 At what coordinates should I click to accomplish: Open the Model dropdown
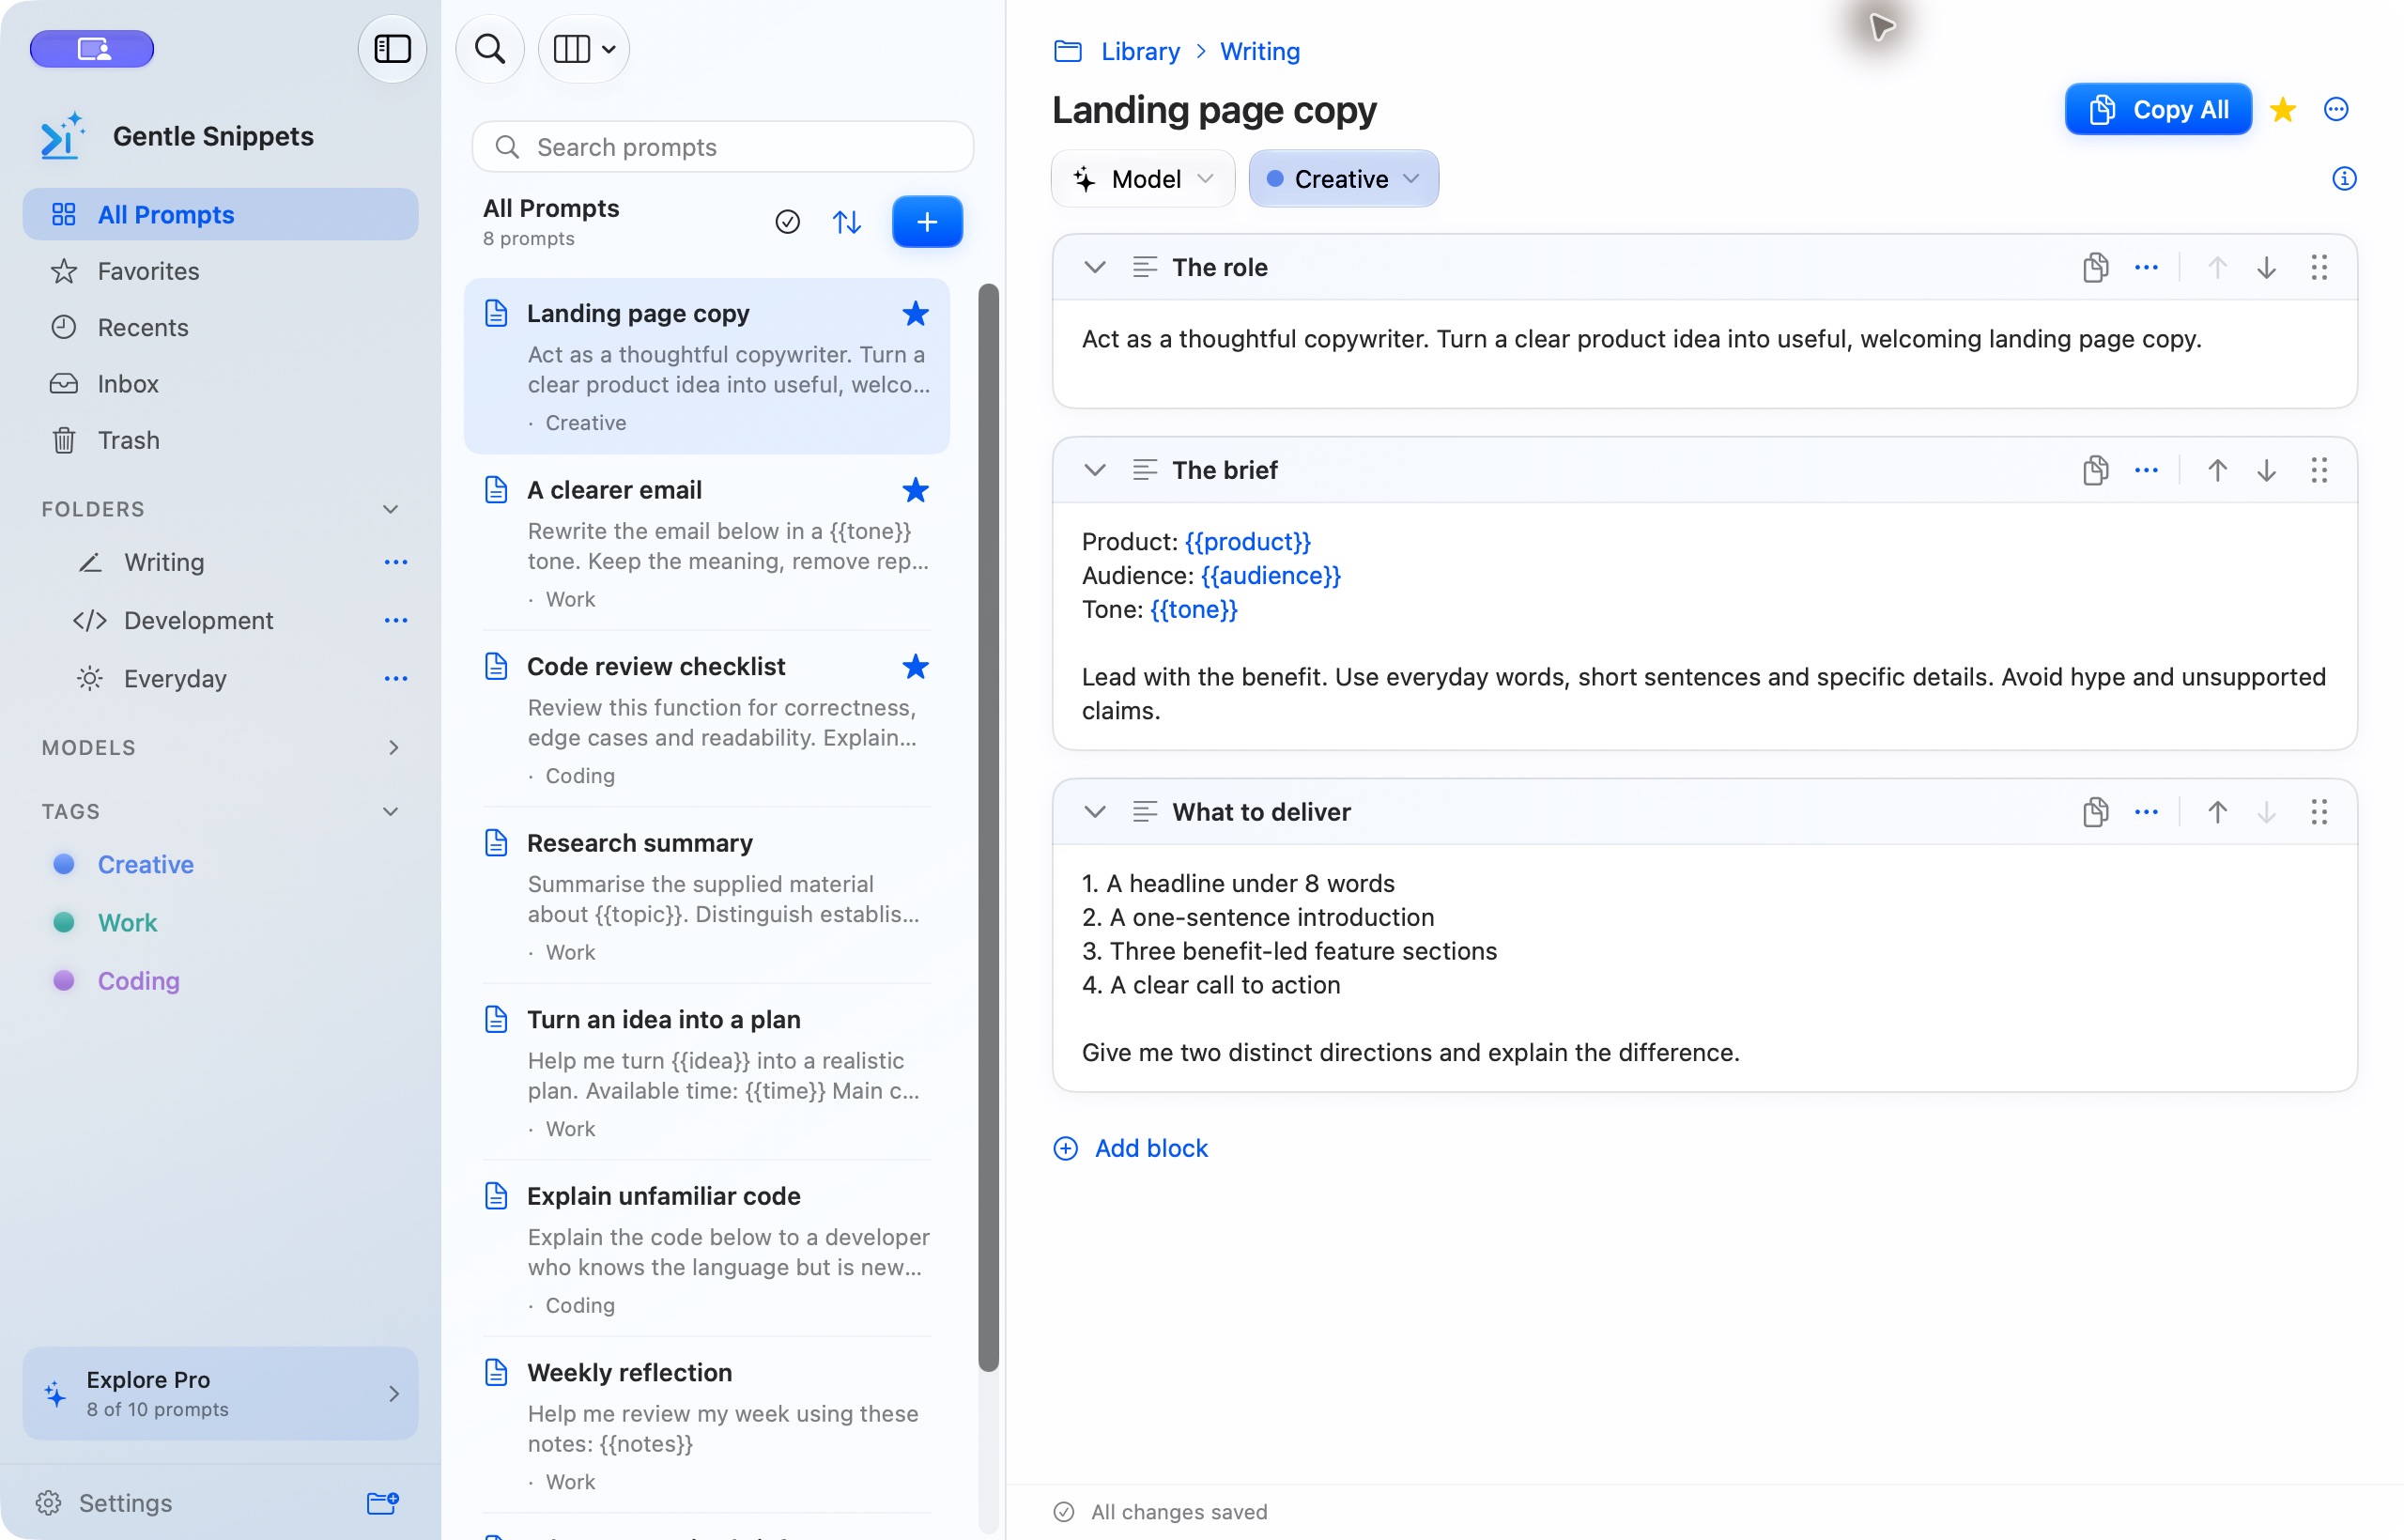pos(1143,179)
